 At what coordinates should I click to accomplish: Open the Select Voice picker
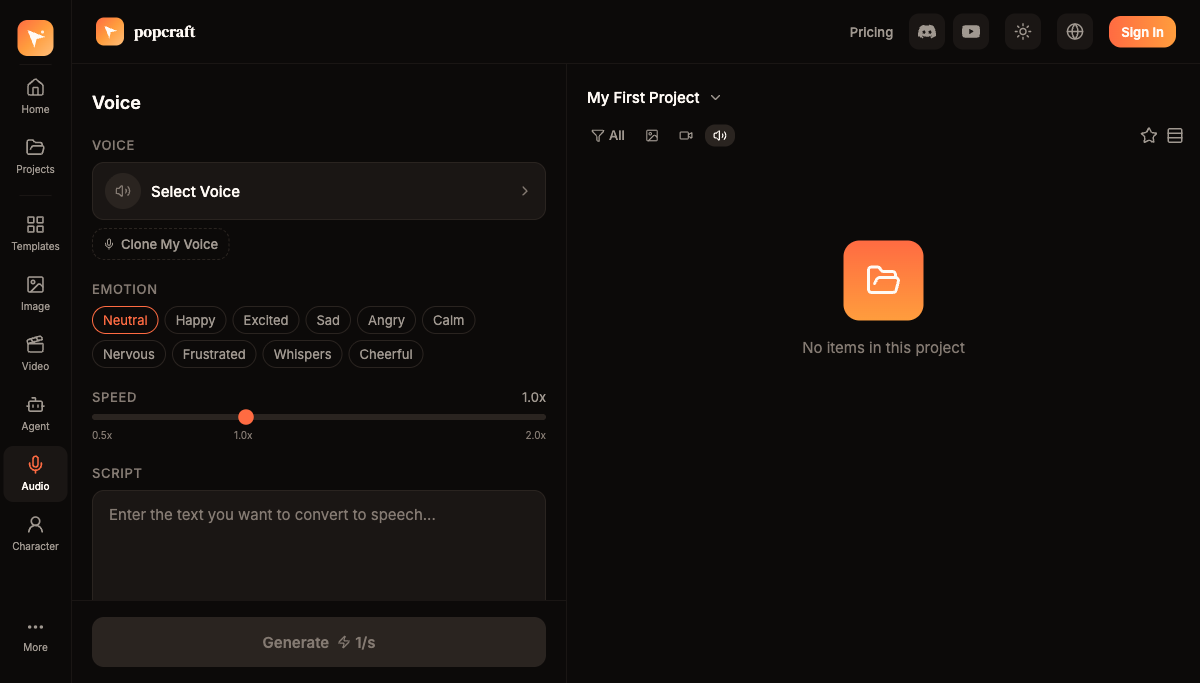tap(318, 191)
